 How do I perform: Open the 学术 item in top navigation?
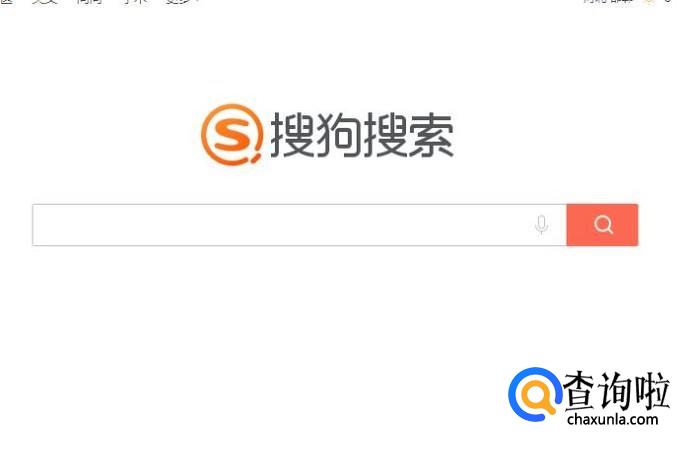(135, 2)
